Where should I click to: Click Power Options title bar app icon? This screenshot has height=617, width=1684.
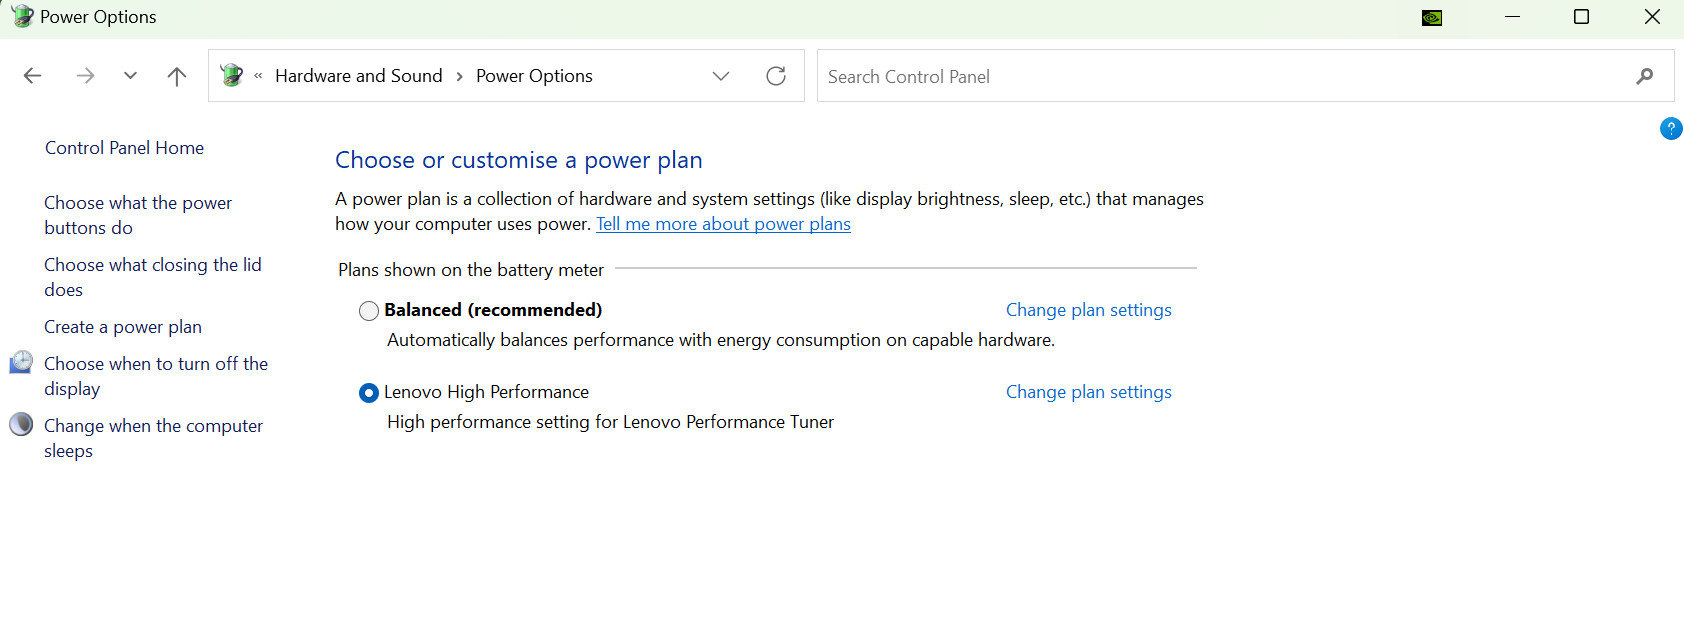[22, 16]
